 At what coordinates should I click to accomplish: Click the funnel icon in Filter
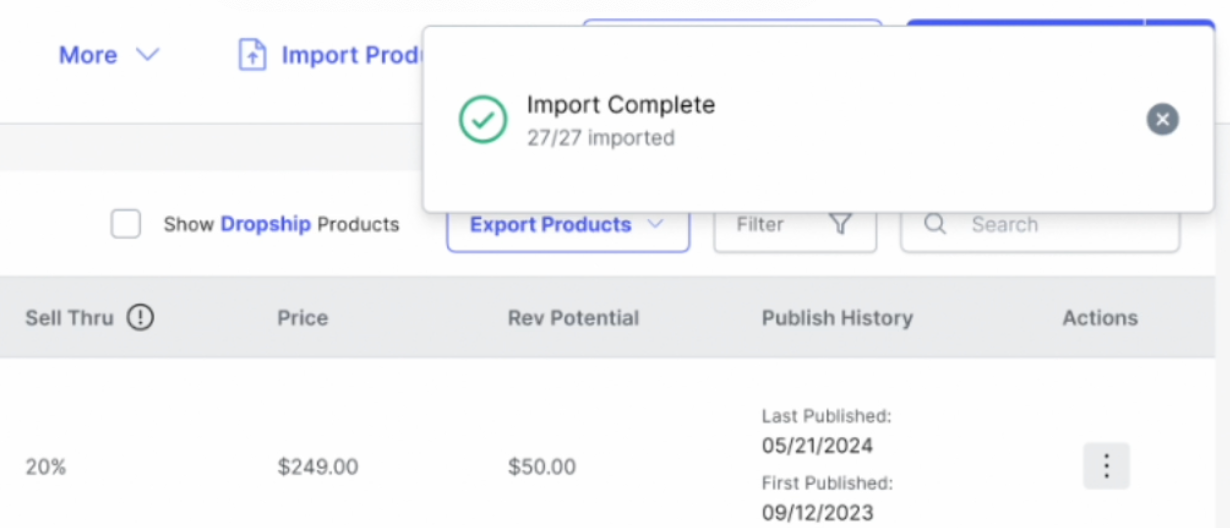pos(840,225)
